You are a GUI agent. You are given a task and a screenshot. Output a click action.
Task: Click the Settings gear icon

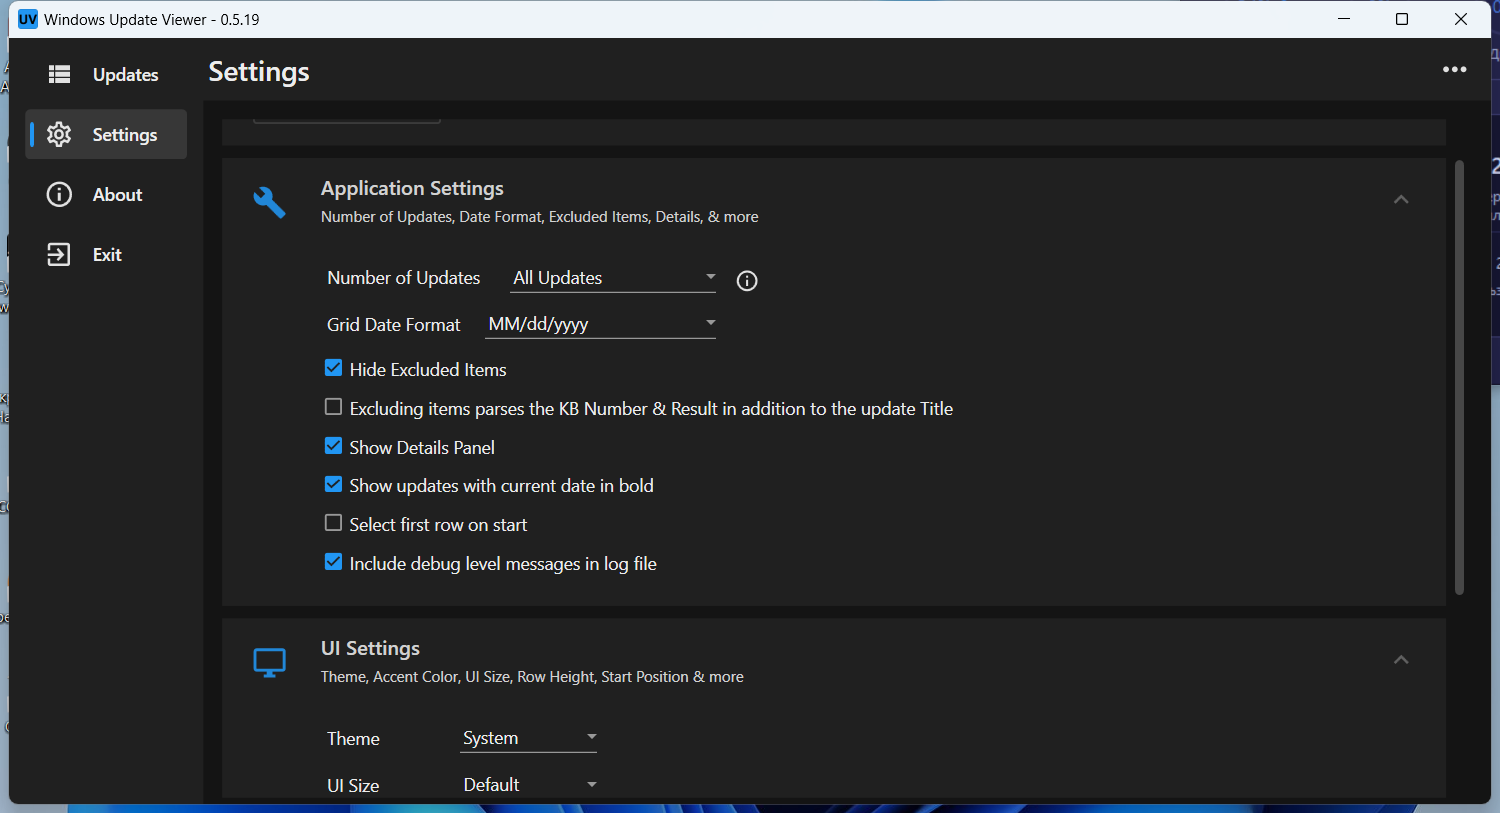pyautogui.click(x=59, y=134)
